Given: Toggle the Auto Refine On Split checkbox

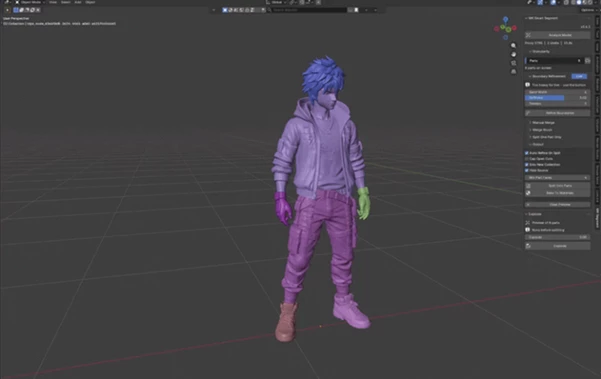Looking at the screenshot, I should [527, 153].
